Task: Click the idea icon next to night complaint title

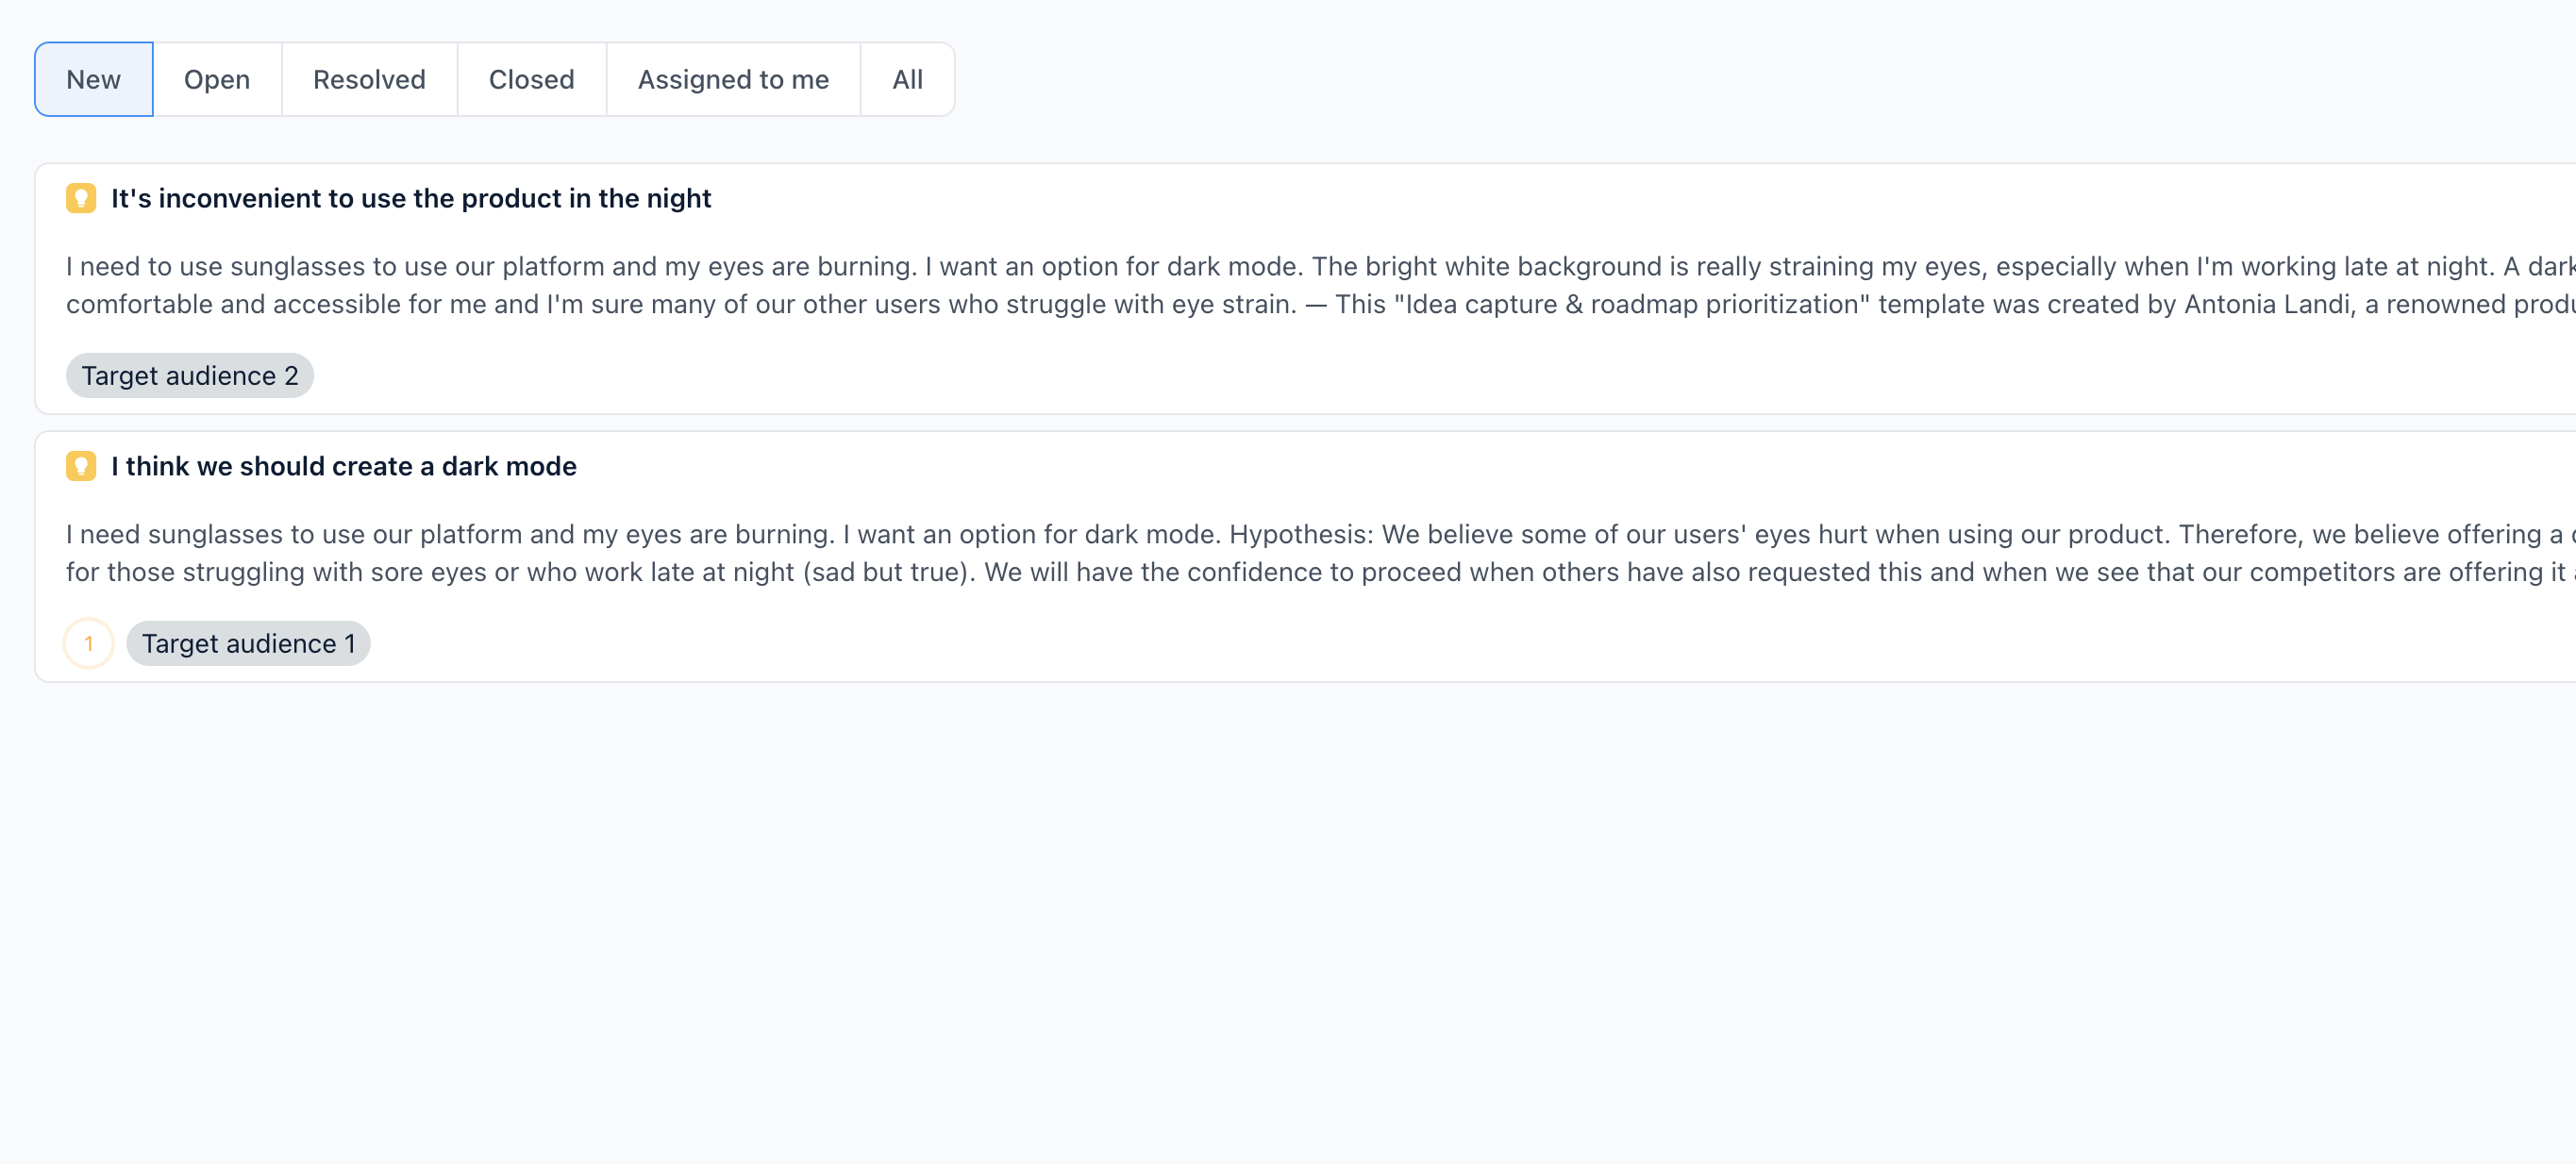Action: pos(81,198)
